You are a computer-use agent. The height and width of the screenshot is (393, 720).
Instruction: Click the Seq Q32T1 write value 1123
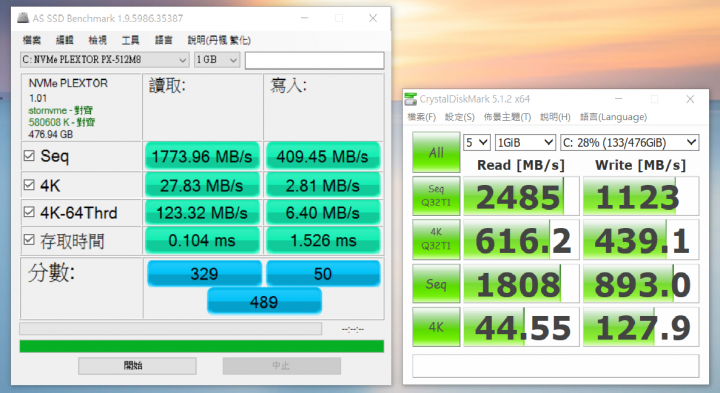point(641,196)
